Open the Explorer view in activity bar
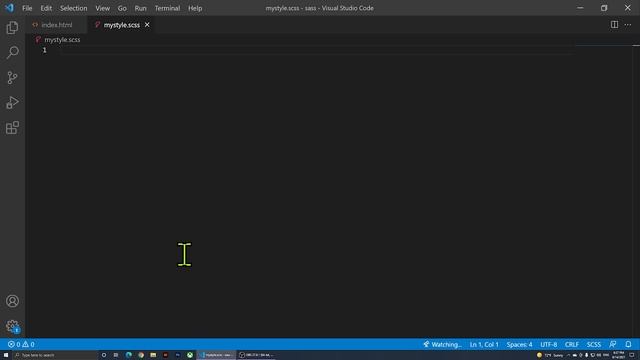 point(12,27)
